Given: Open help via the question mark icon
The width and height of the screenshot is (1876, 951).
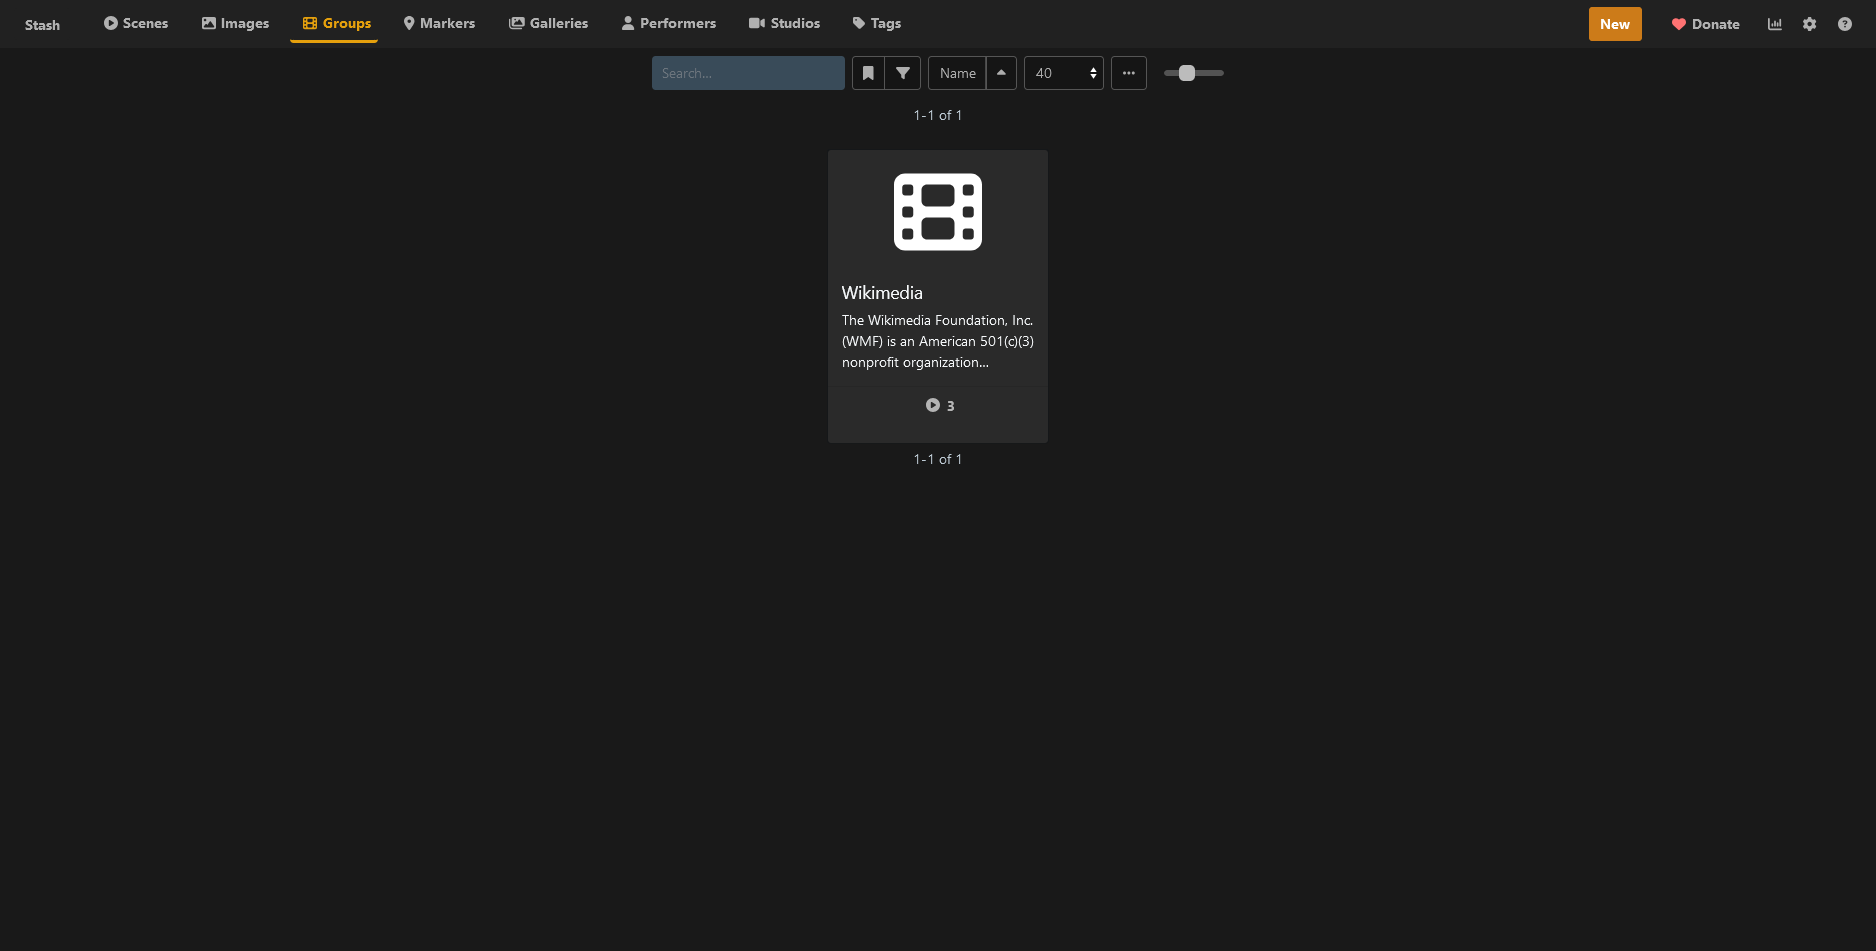Looking at the screenshot, I should 1845,24.
